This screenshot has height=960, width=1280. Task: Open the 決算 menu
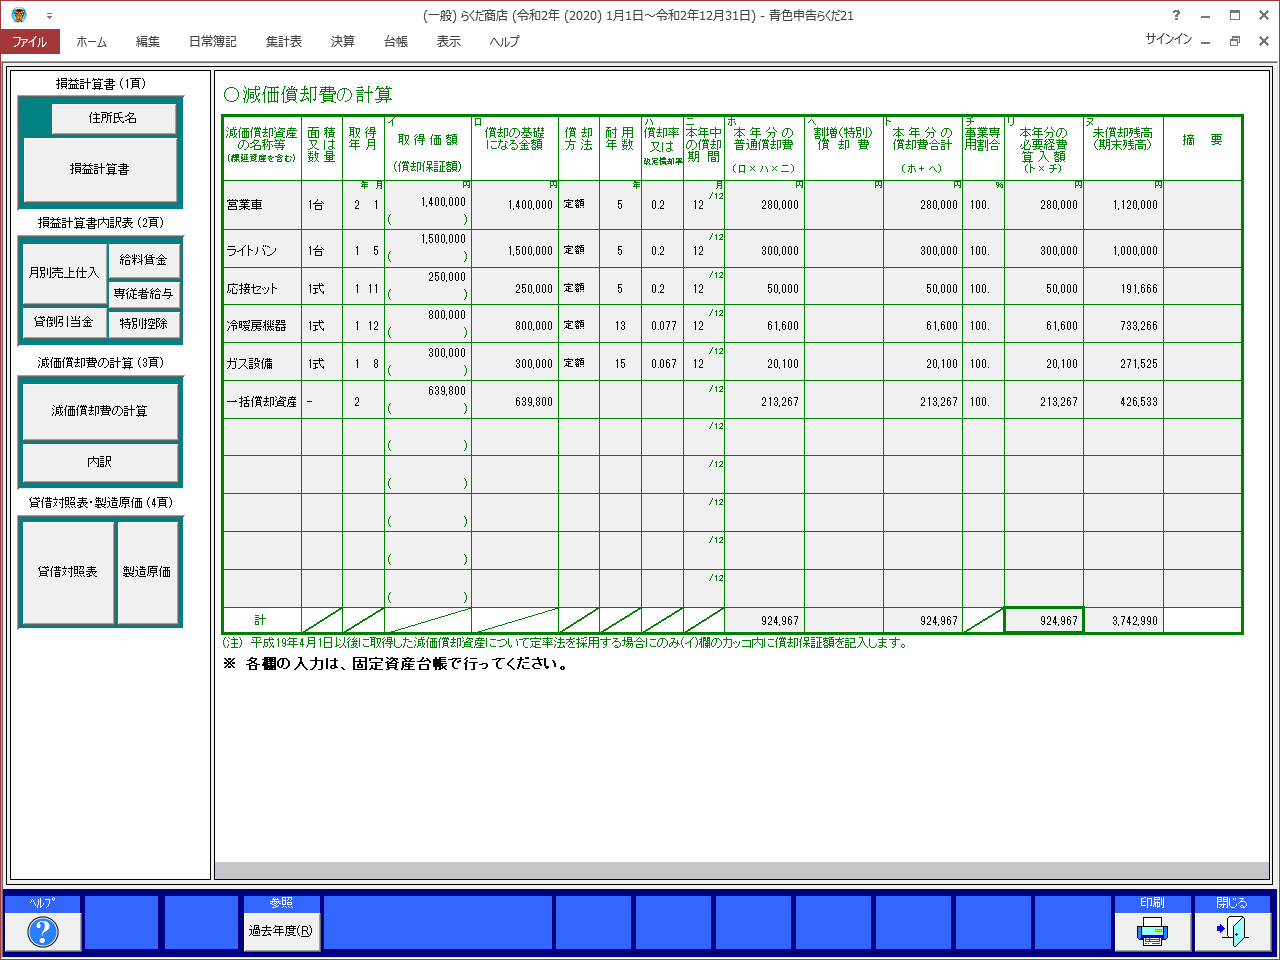click(343, 41)
